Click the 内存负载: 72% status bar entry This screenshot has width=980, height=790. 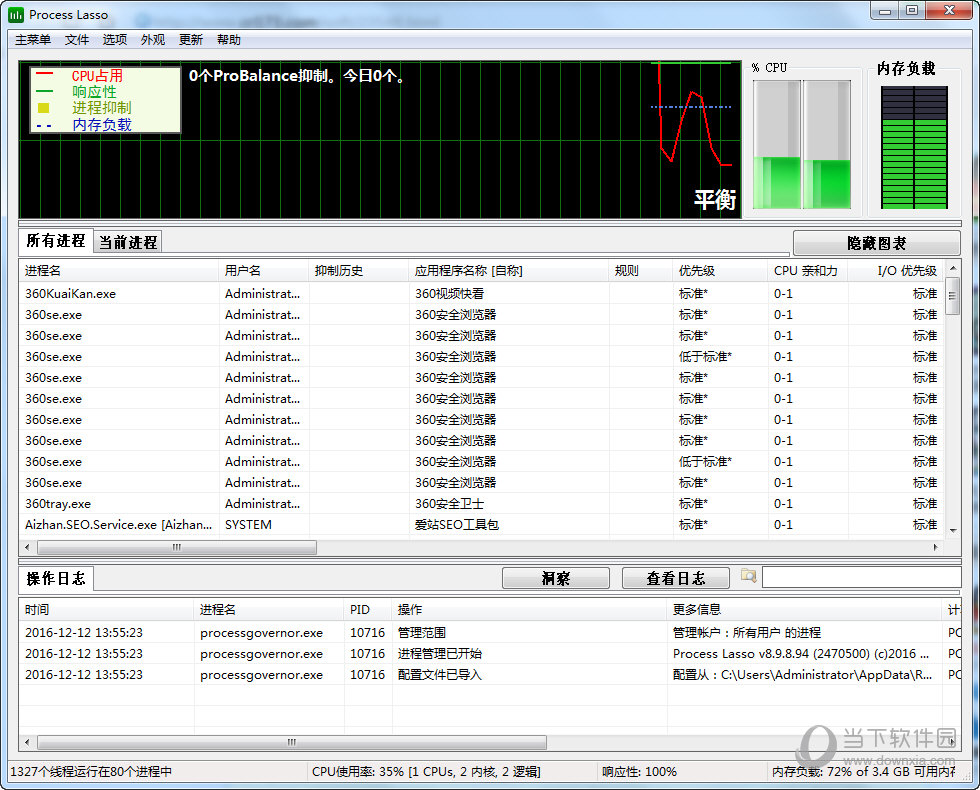(x=863, y=772)
